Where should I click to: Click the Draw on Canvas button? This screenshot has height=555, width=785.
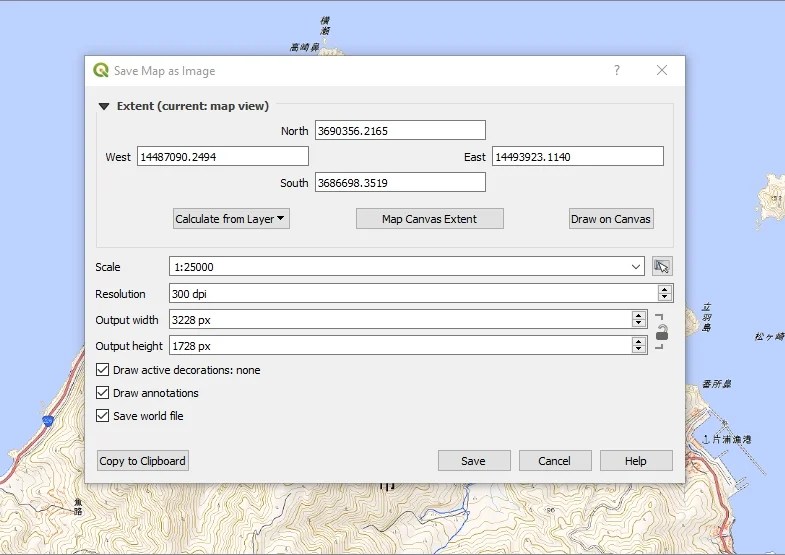coord(611,219)
